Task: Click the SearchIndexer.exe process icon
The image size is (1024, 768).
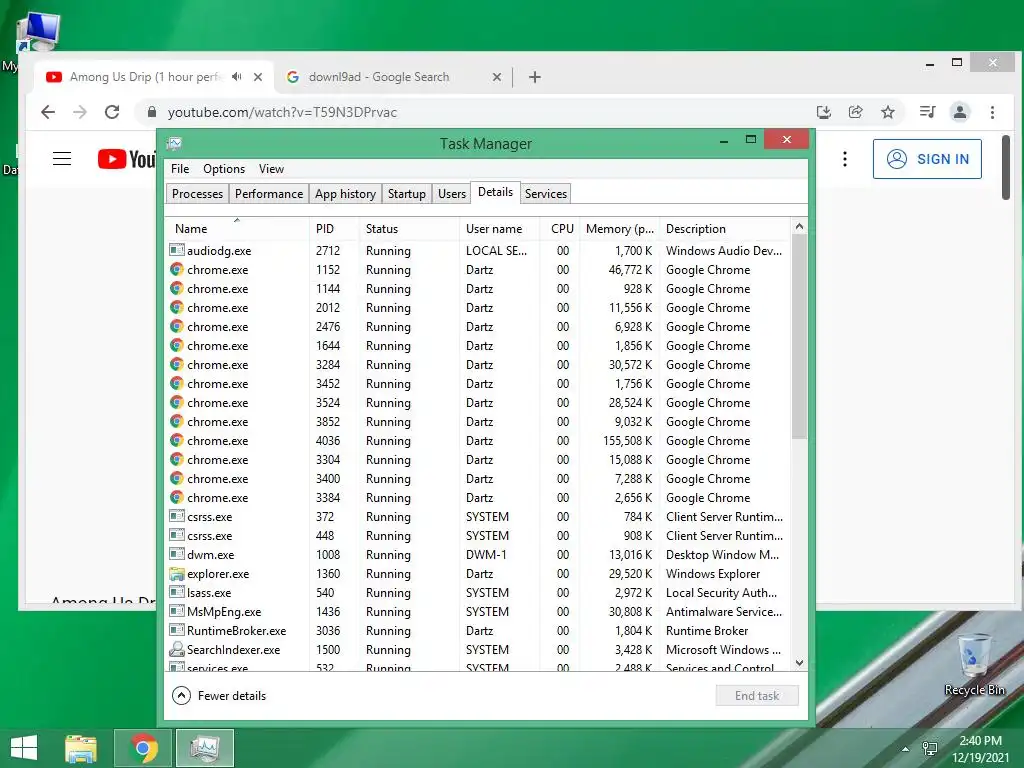Action: [x=176, y=650]
